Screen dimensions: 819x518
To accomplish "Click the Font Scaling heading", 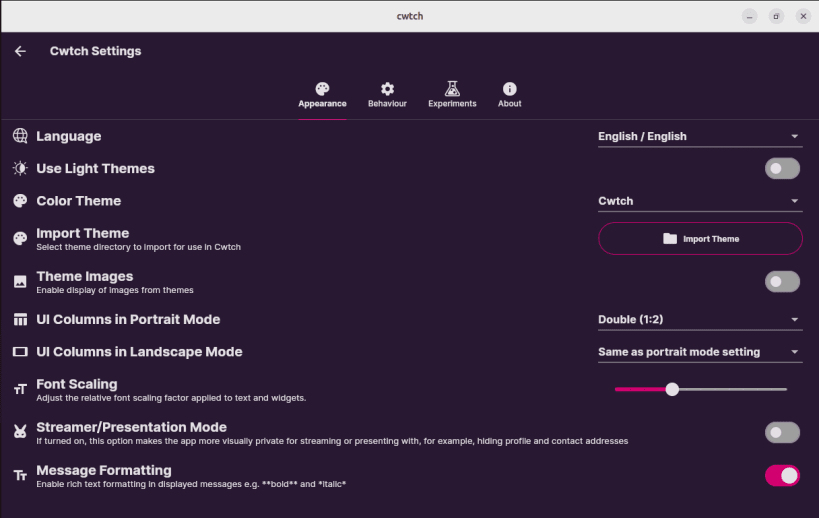I will coord(77,384).
